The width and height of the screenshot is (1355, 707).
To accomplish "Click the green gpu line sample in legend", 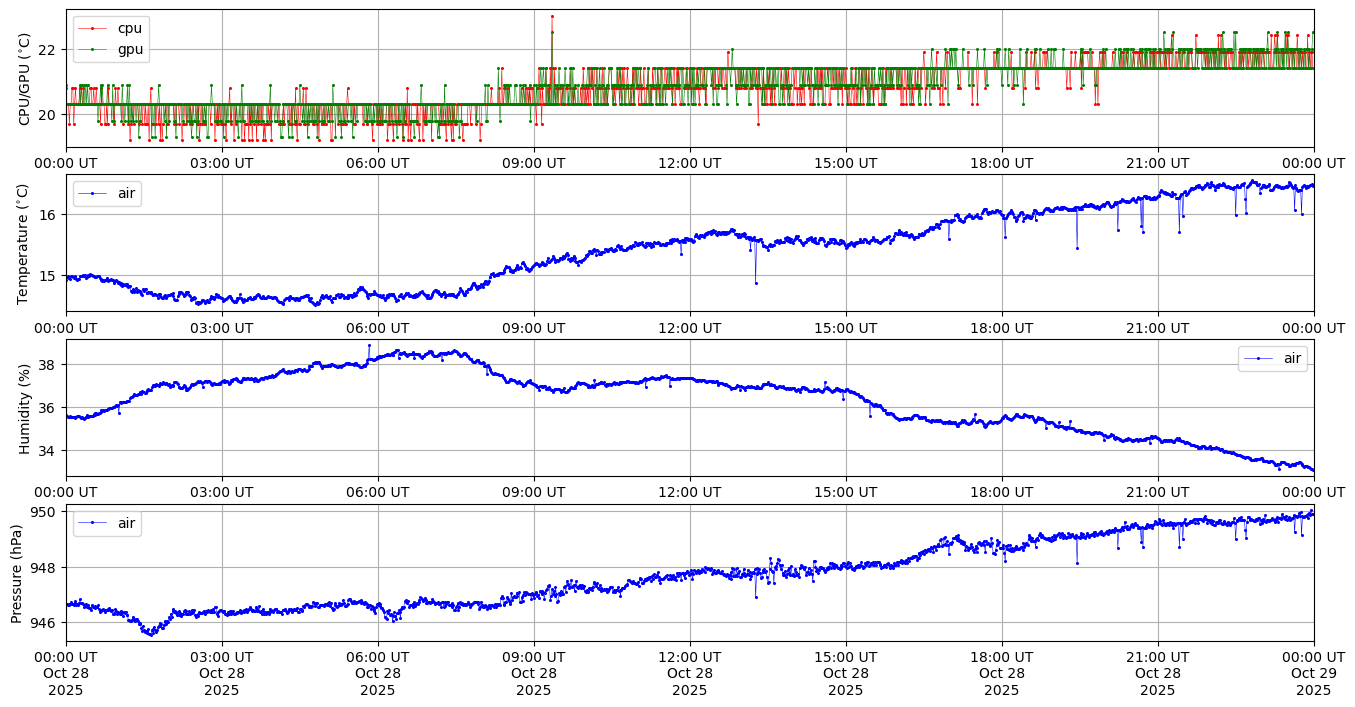I will click(93, 48).
